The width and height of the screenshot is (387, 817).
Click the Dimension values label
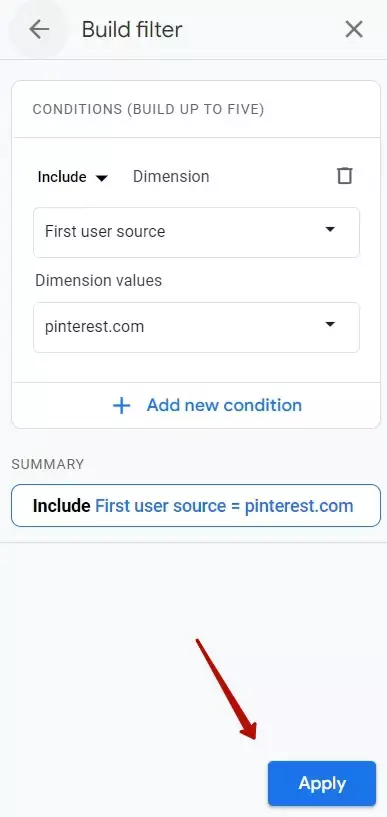98,280
